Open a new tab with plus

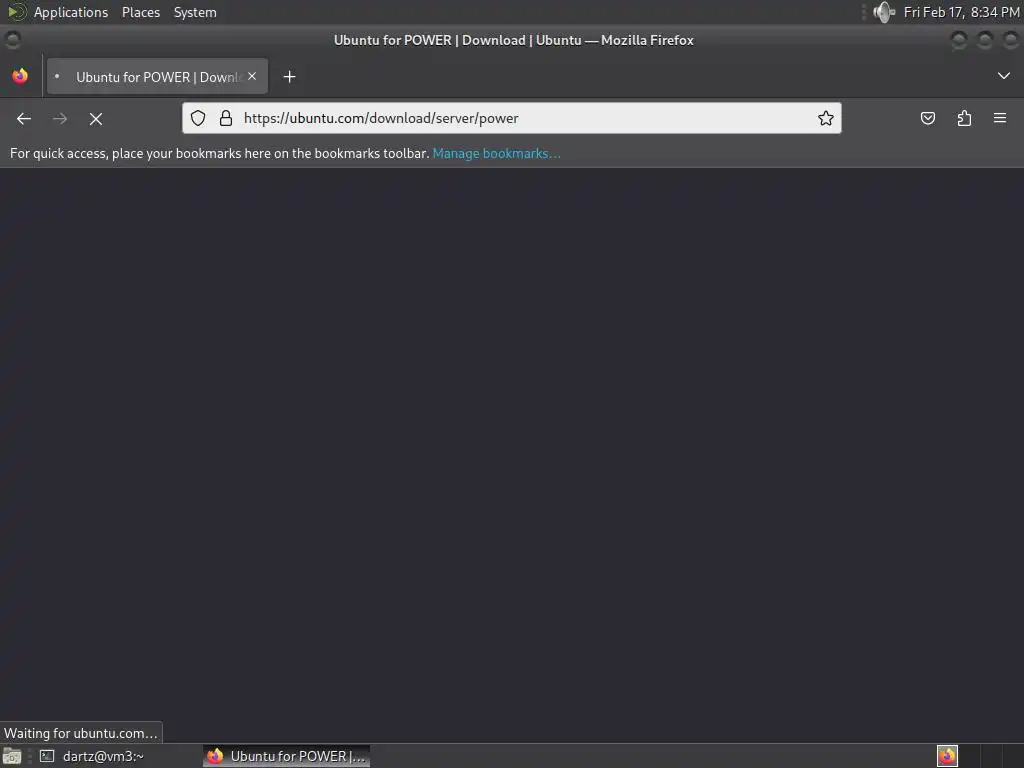pos(289,77)
